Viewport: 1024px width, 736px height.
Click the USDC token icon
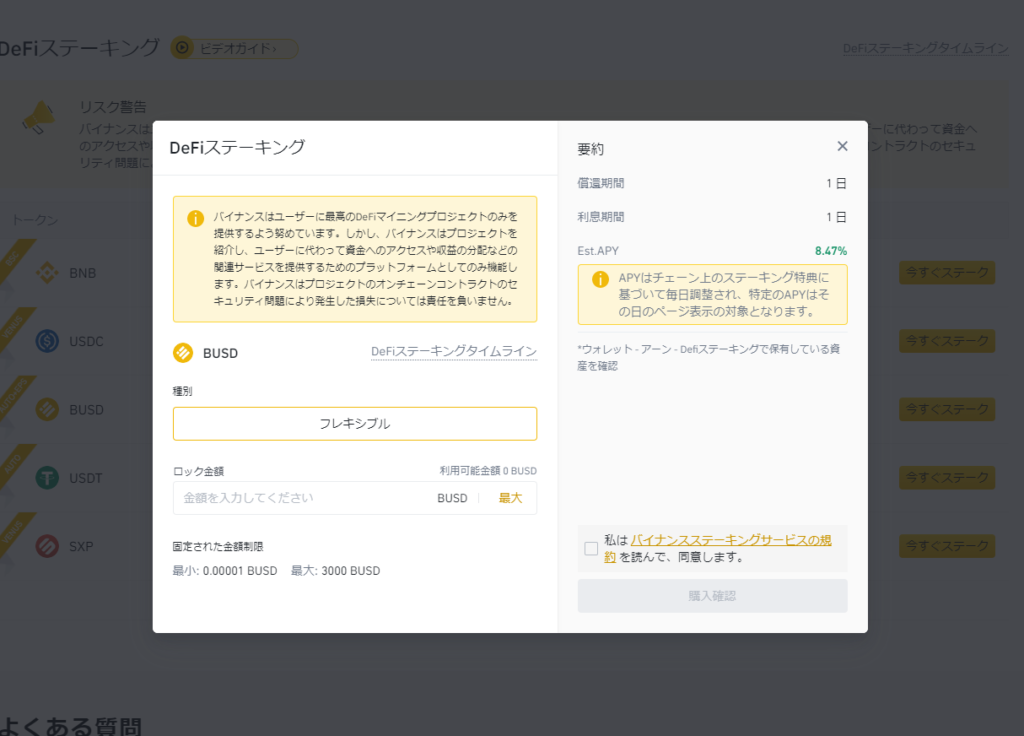pyautogui.click(x=47, y=341)
